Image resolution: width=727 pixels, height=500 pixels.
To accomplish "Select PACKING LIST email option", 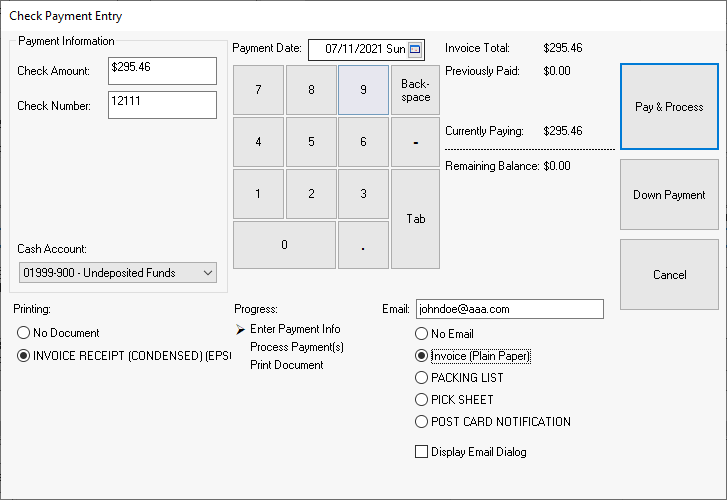I will click(x=421, y=378).
